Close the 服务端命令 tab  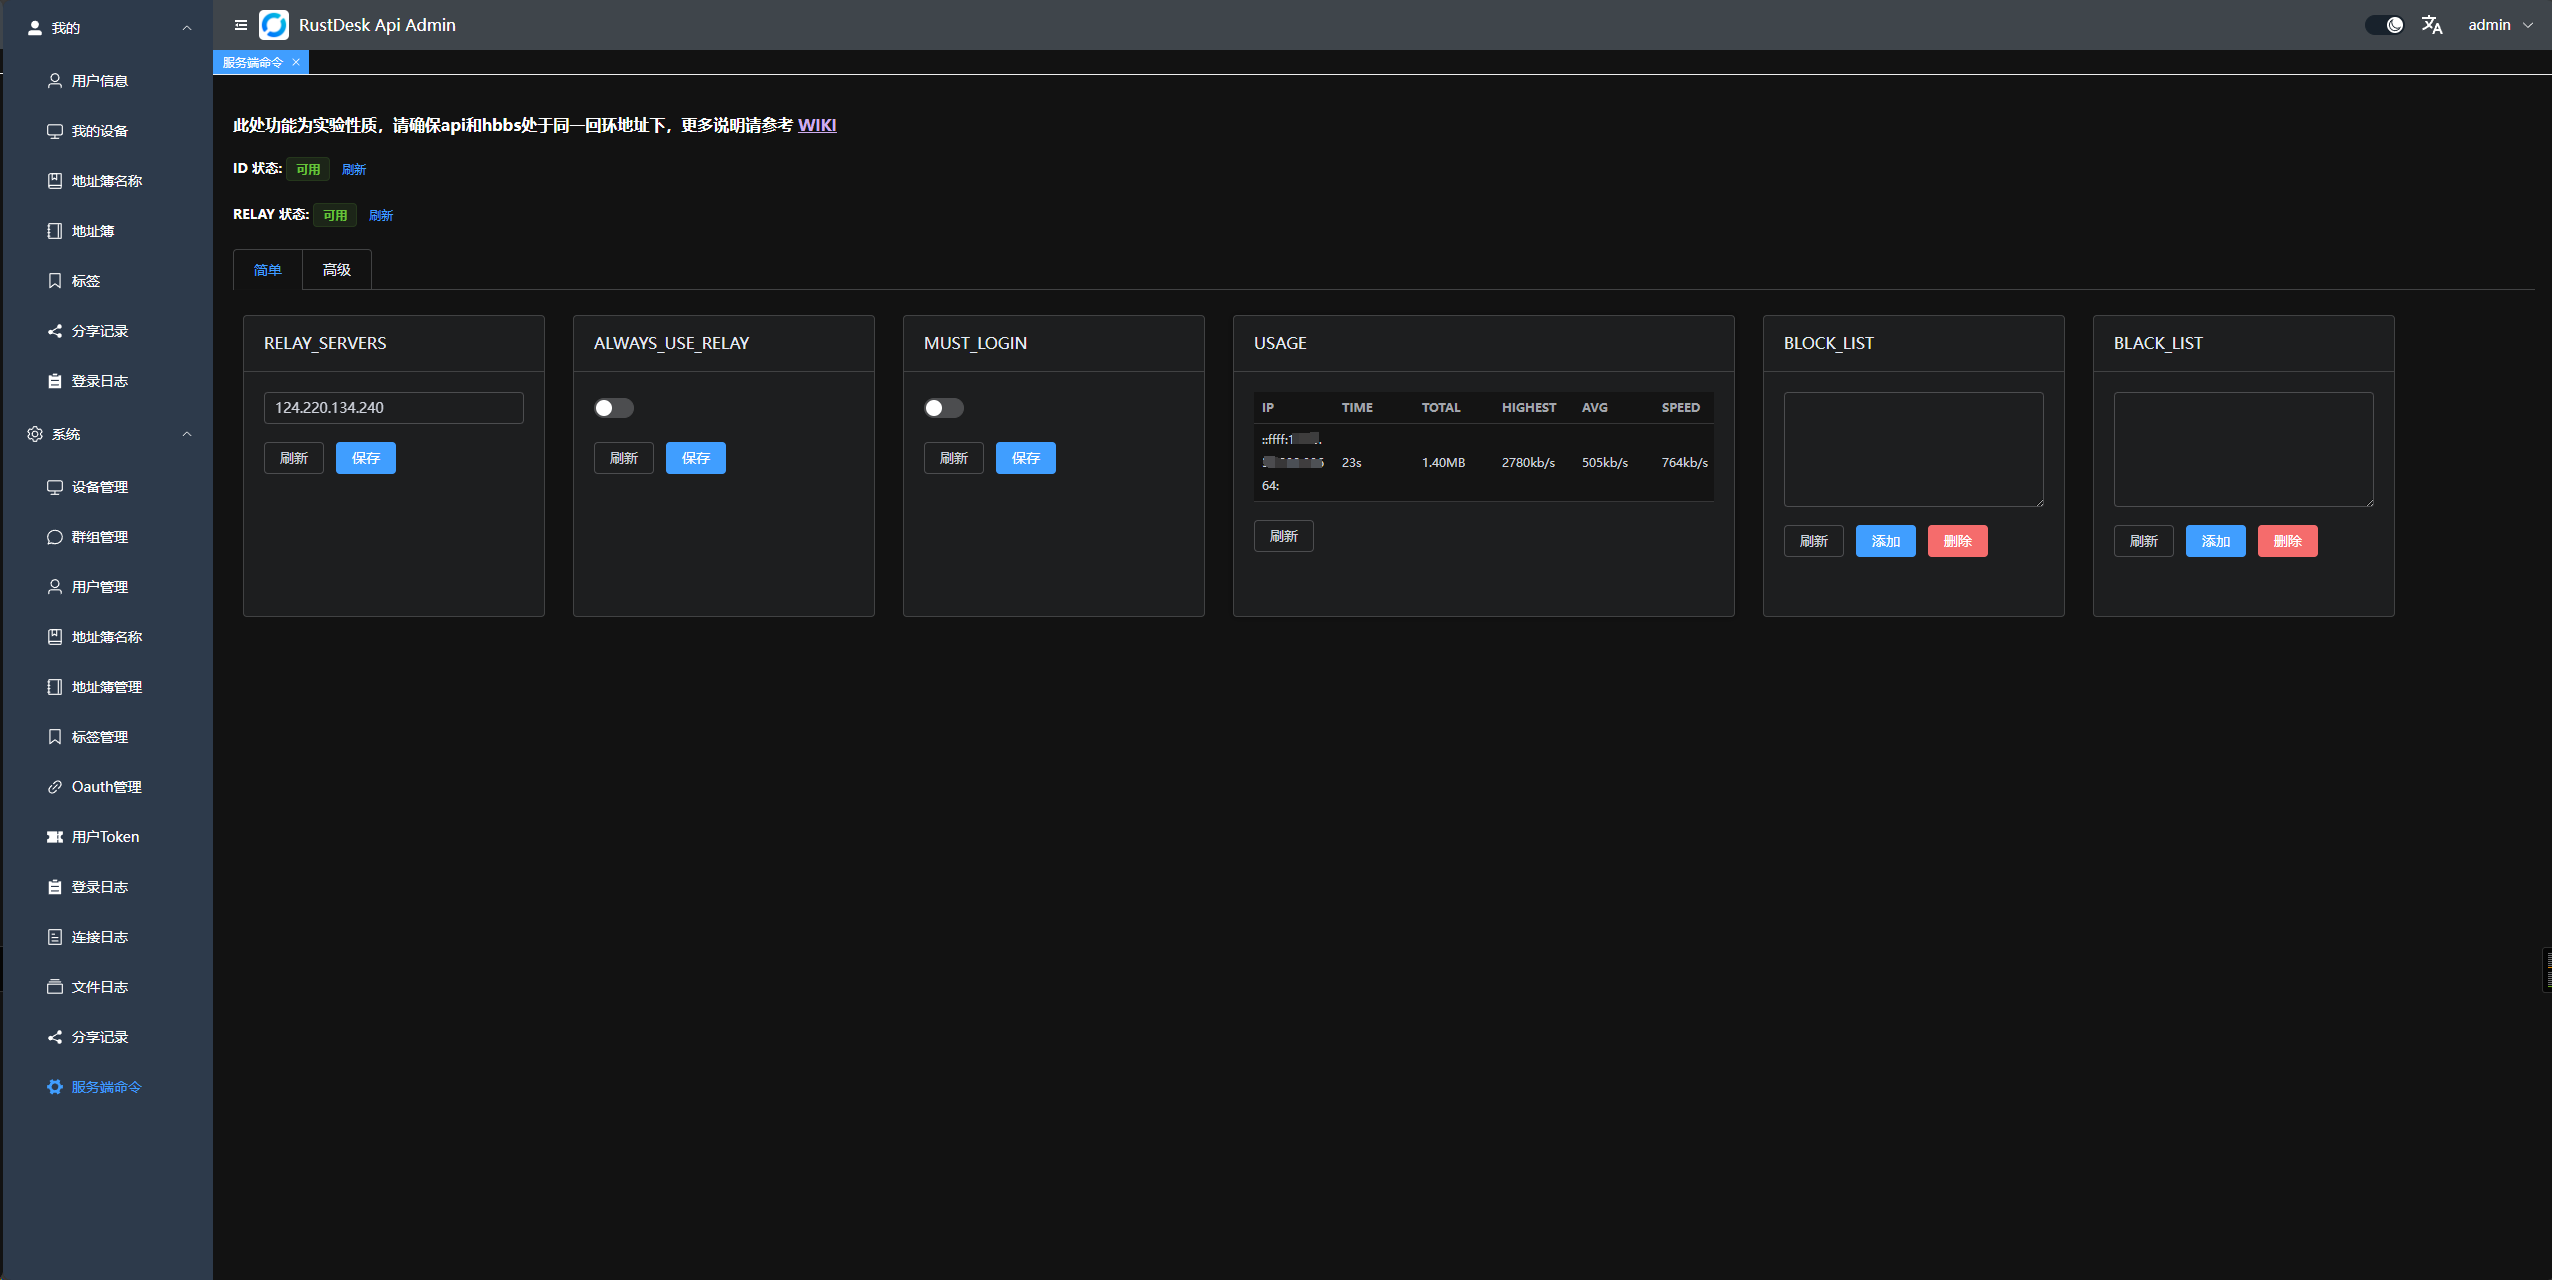tap(297, 62)
